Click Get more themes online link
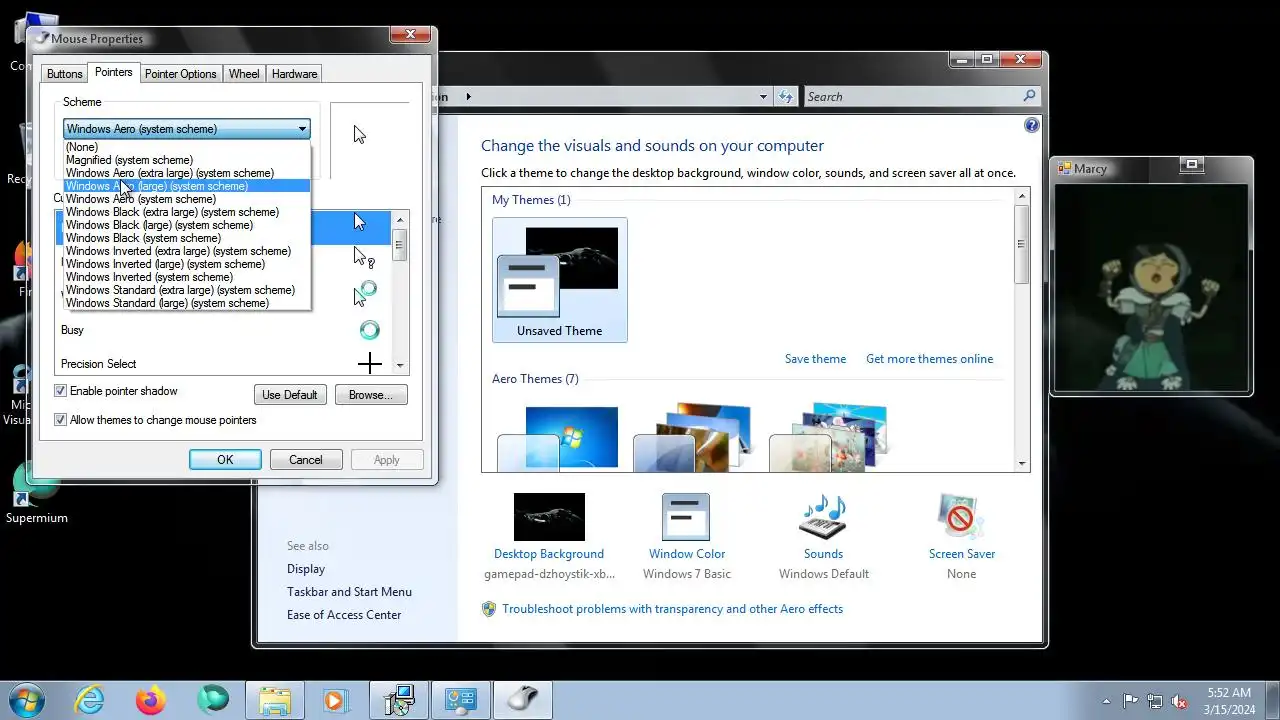 (x=930, y=359)
